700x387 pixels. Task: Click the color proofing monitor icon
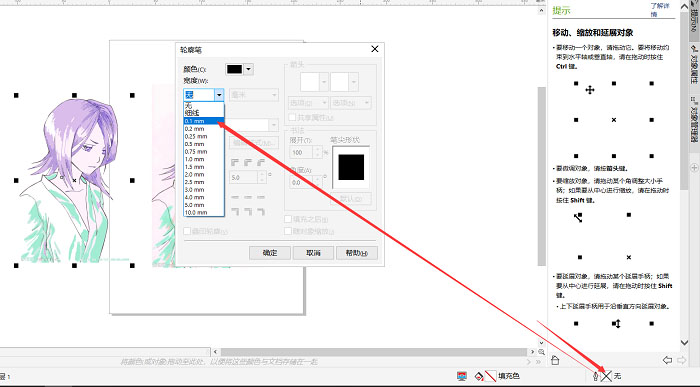pyautogui.click(x=462, y=376)
